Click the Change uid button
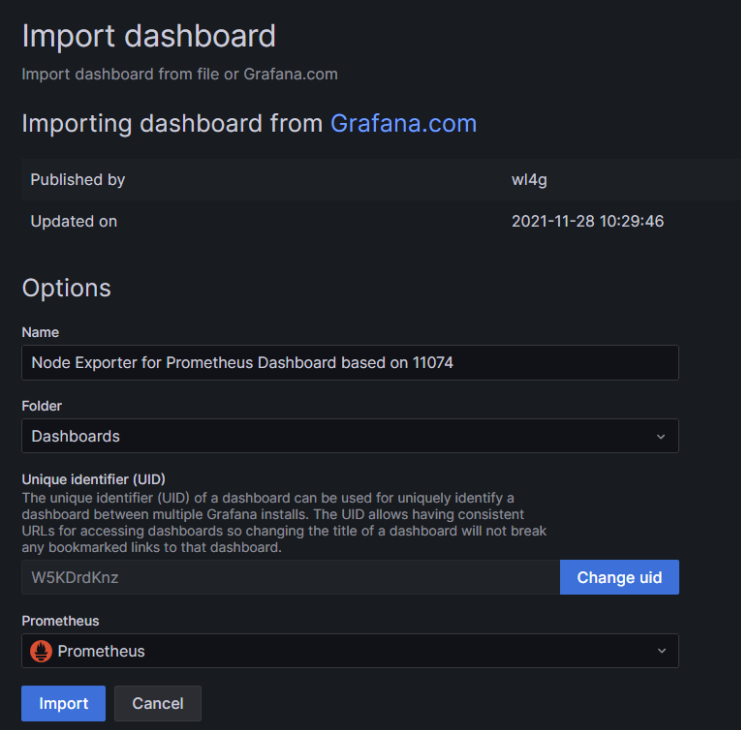Screen dimensions: 741x730 (619, 577)
